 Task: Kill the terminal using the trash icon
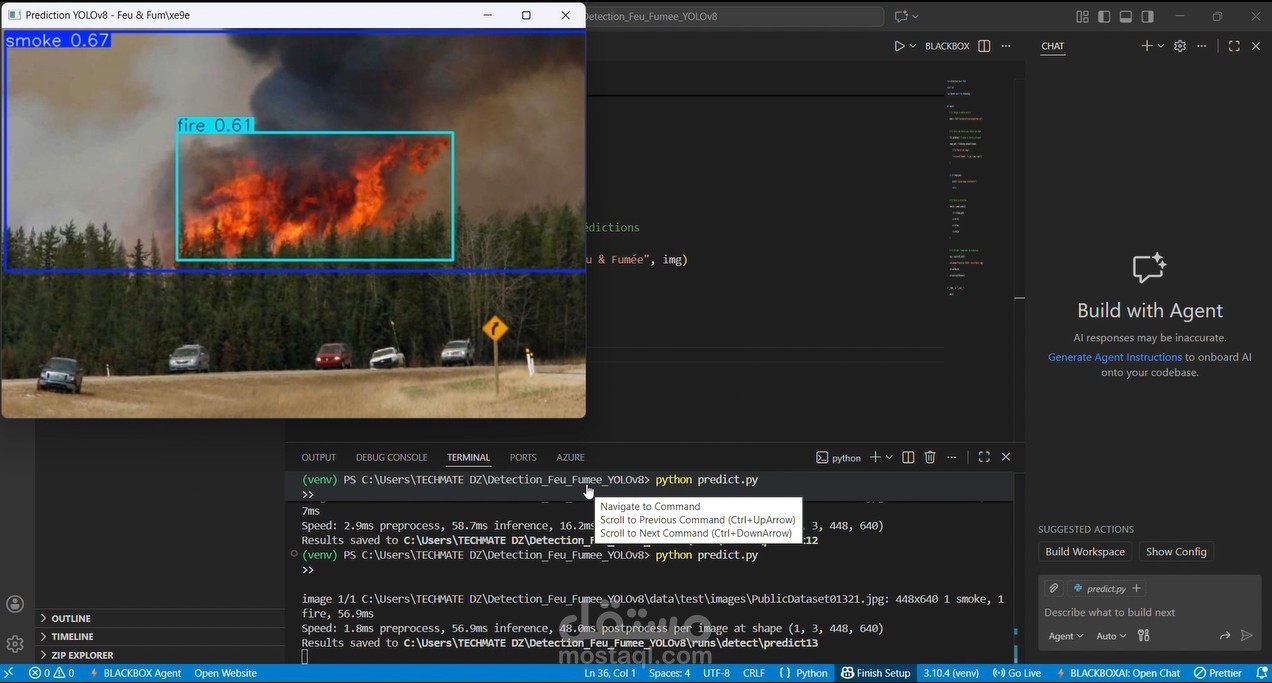(x=929, y=457)
